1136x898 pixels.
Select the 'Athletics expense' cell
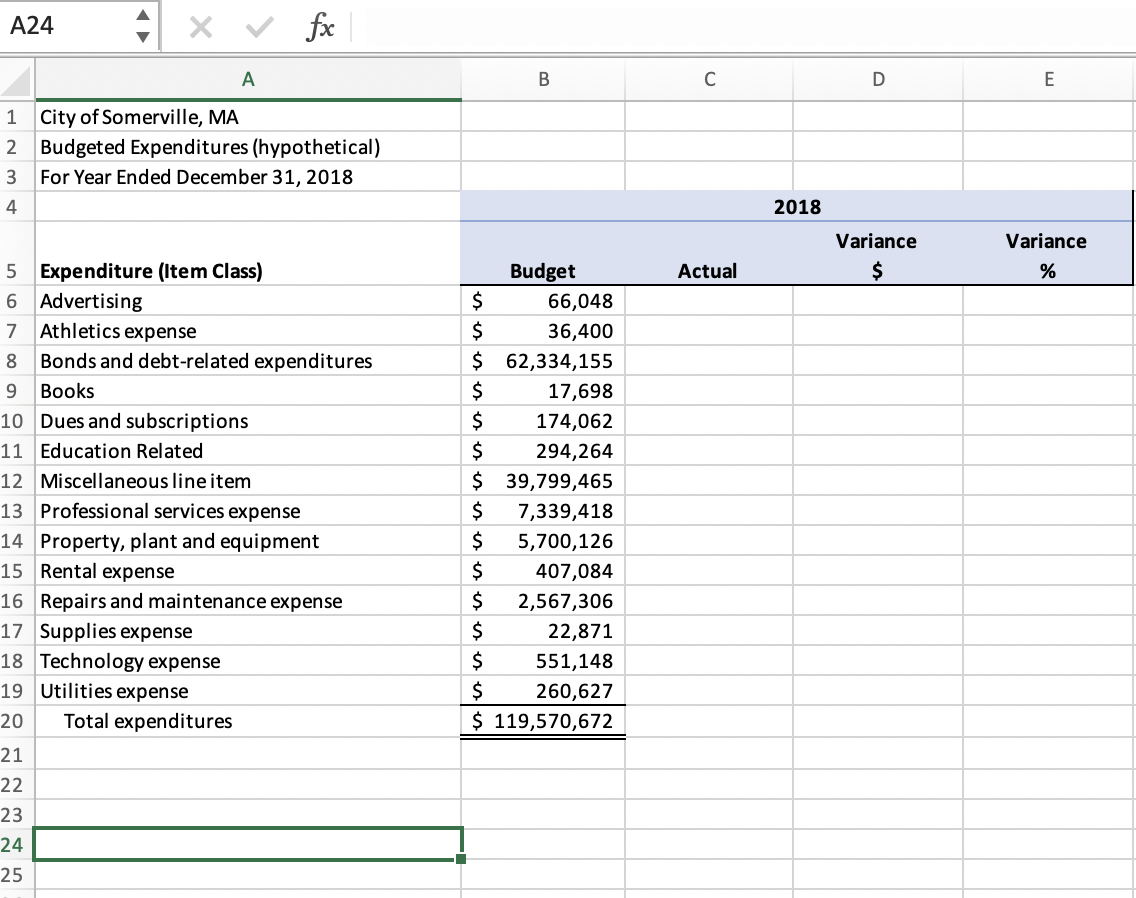coord(248,330)
